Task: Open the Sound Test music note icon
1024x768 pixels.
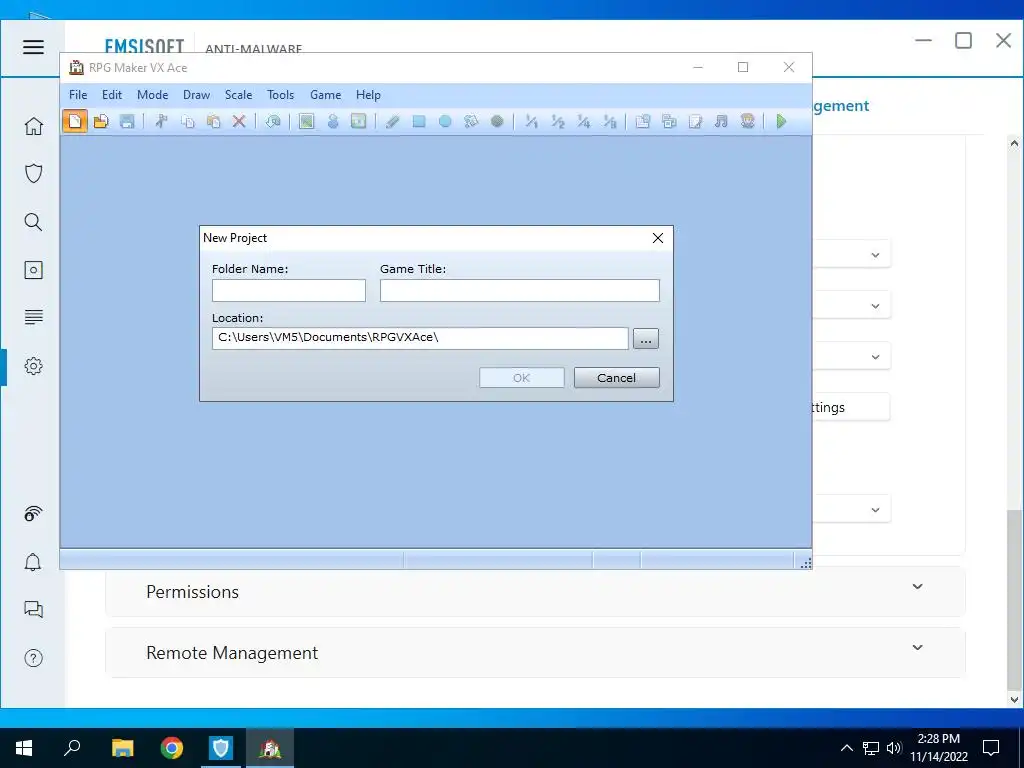Action: point(721,121)
